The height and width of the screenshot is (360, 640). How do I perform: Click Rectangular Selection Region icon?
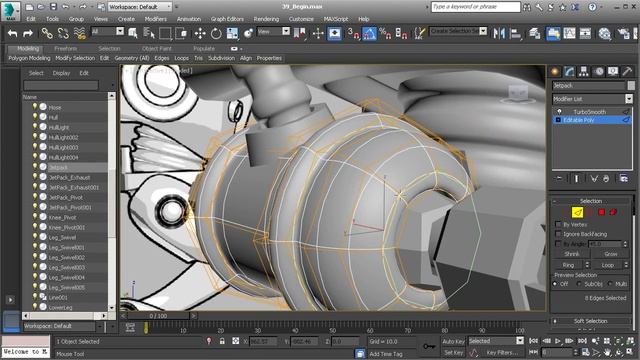pyautogui.click(x=165, y=33)
